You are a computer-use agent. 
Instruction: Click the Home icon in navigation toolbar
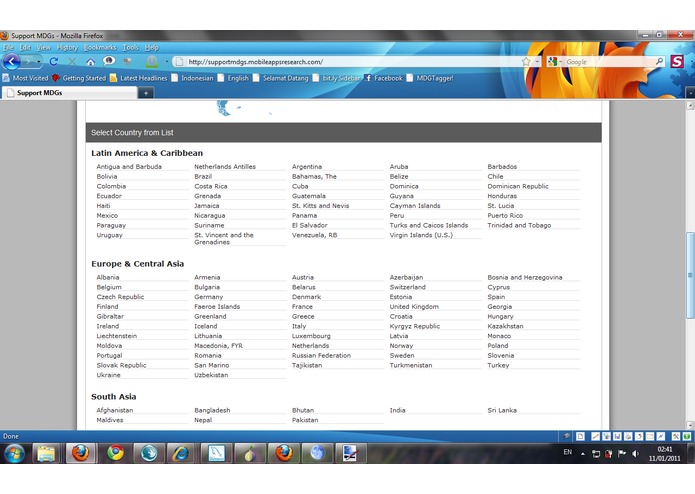90,62
